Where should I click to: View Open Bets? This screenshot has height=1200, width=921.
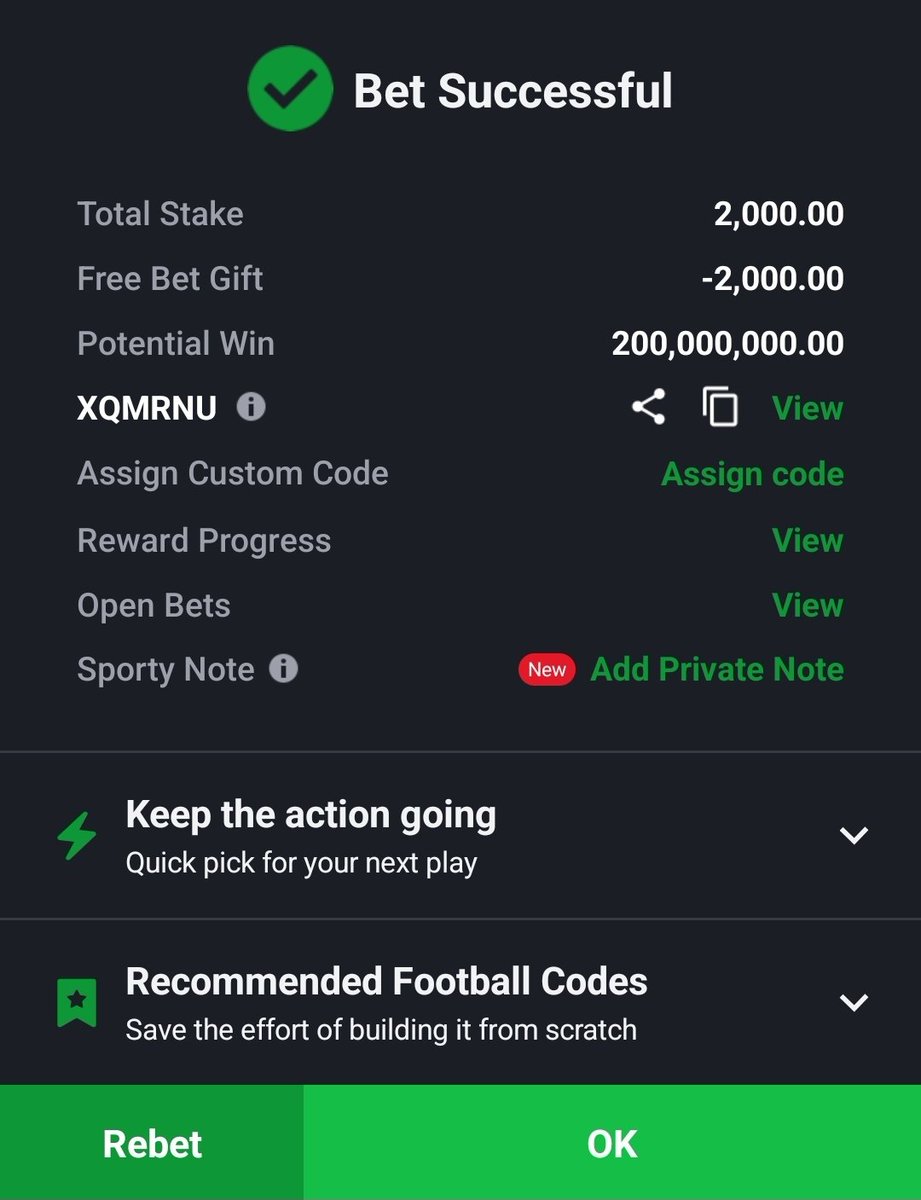pos(808,605)
